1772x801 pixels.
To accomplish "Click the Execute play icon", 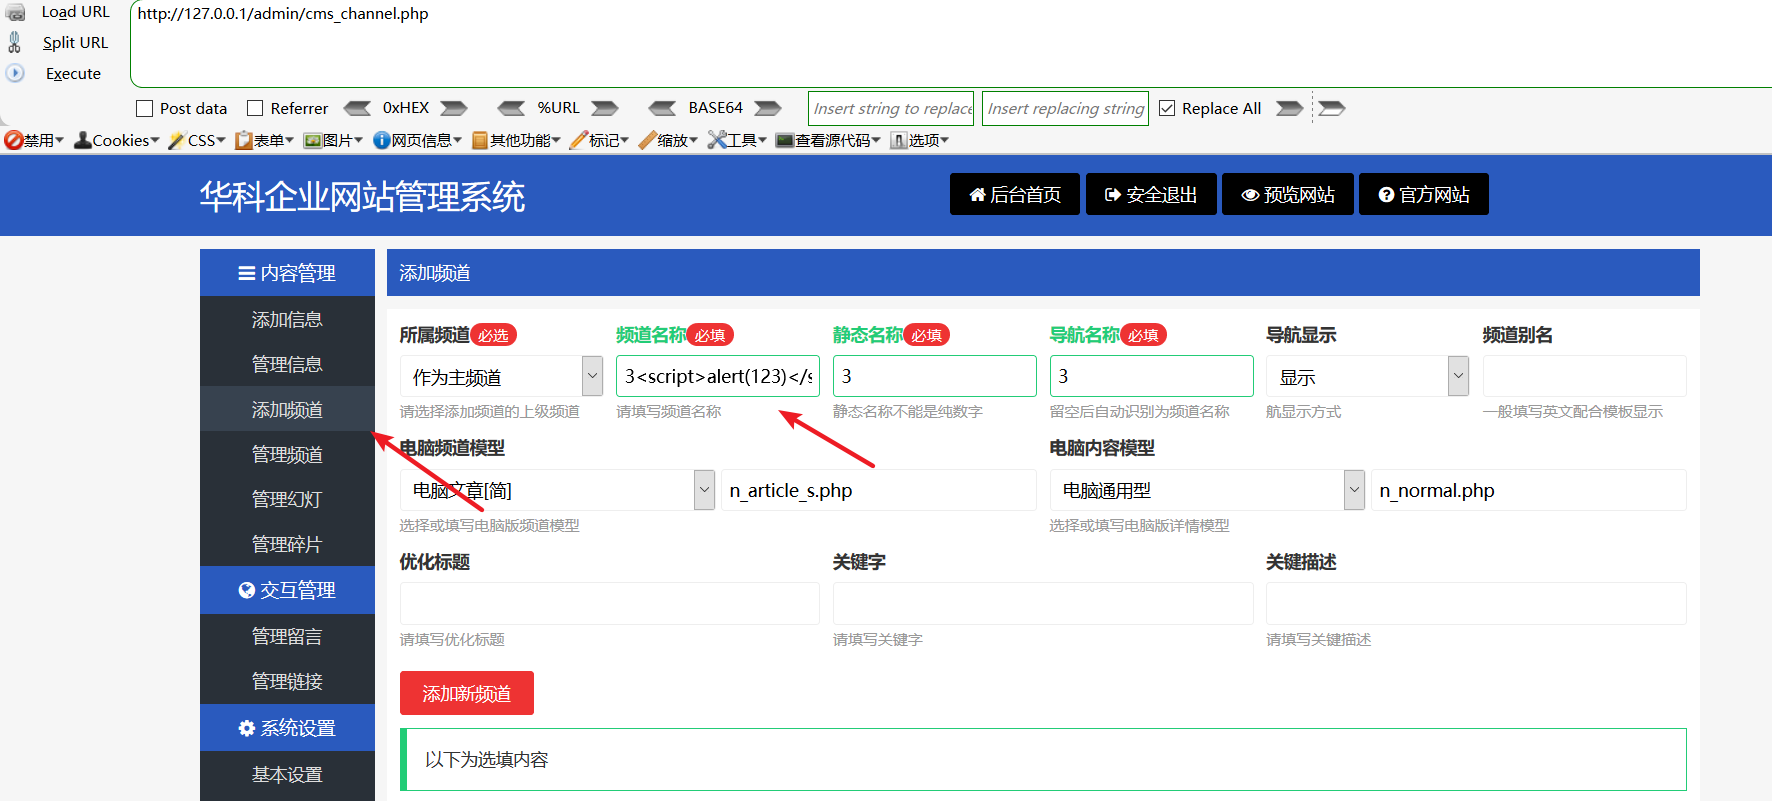I will click(15, 73).
